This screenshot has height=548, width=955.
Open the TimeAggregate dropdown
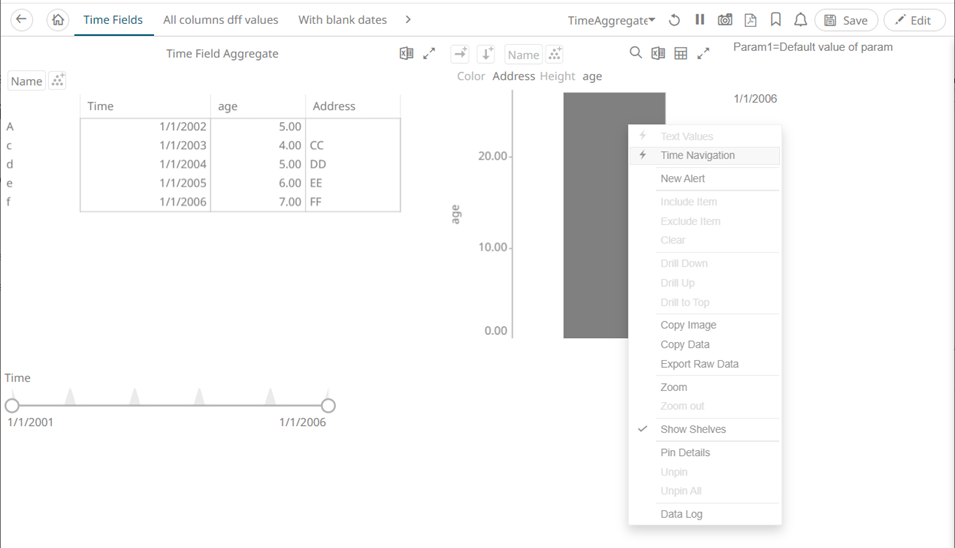pyautogui.click(x=611, y=20)
